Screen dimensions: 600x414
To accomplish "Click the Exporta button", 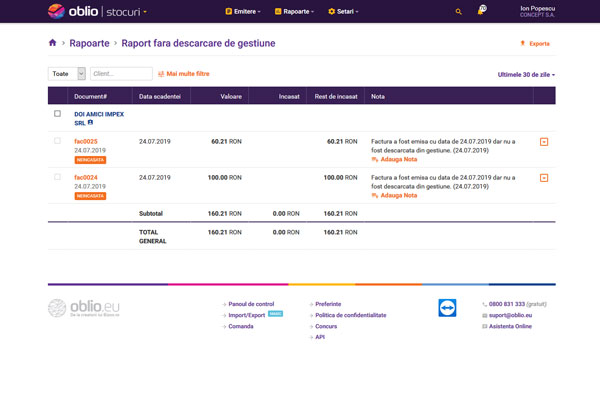I will tap(535, 44).
